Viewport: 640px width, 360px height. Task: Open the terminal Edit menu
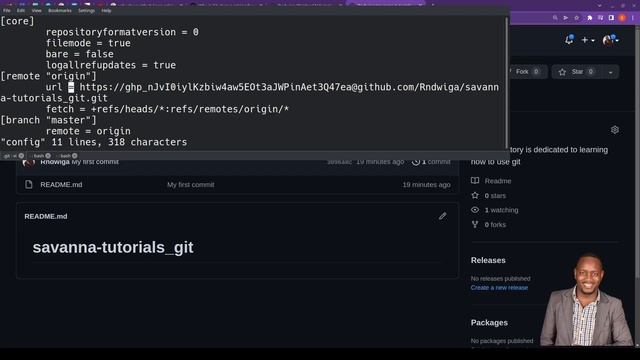21,11
